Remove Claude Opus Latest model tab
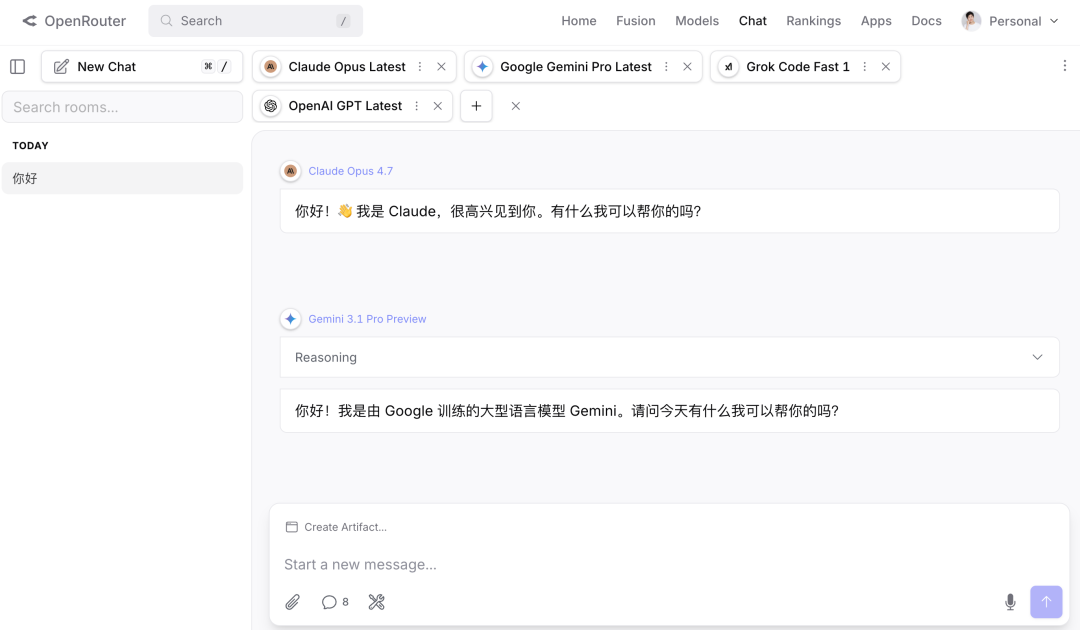This screenshot has width=1080, height=630. click(442, 67)
